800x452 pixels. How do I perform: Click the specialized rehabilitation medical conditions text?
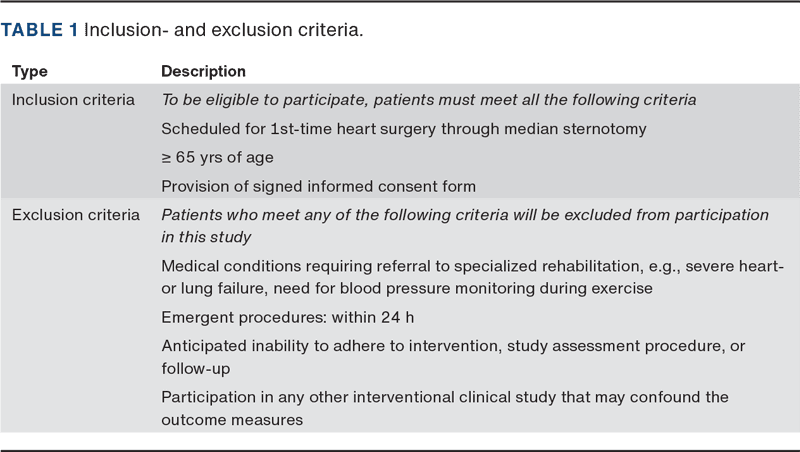click(472, 266)
